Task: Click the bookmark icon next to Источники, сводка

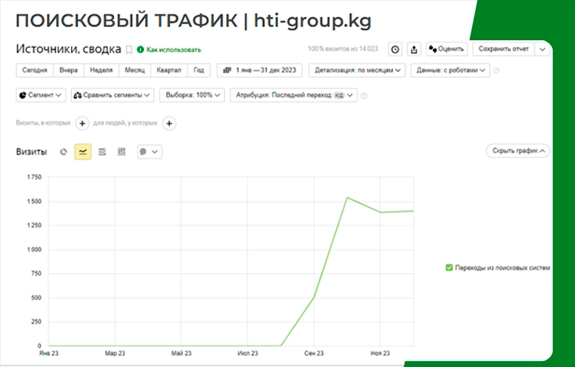Action: point(129,49)
